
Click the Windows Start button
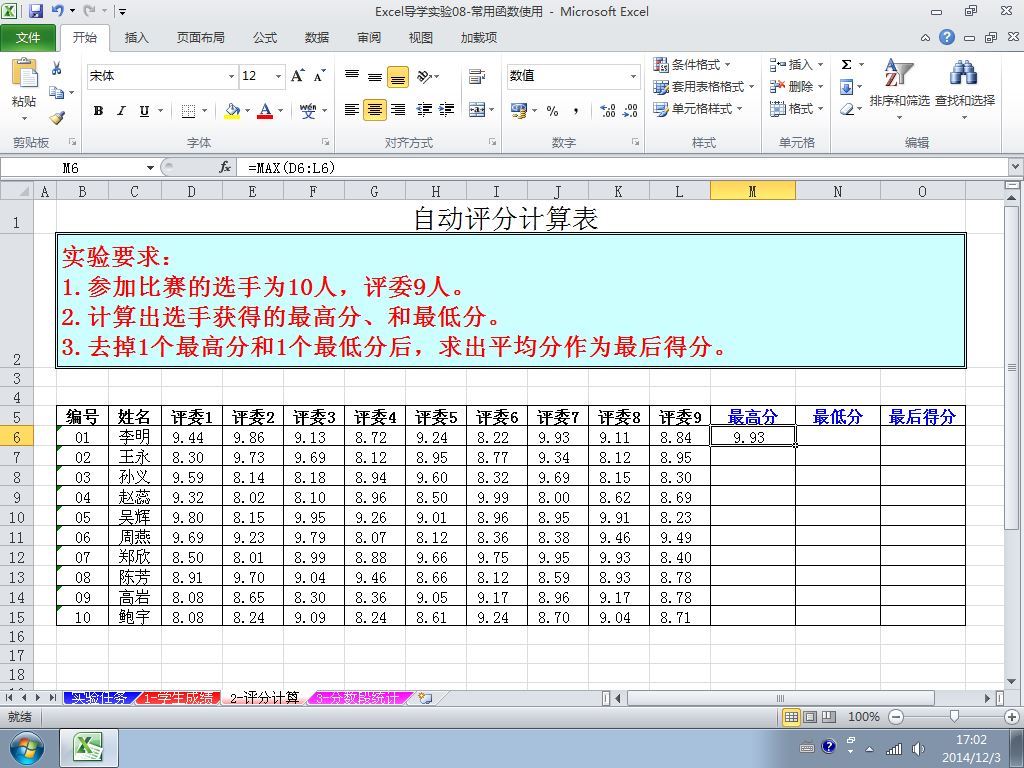[25, 748]
